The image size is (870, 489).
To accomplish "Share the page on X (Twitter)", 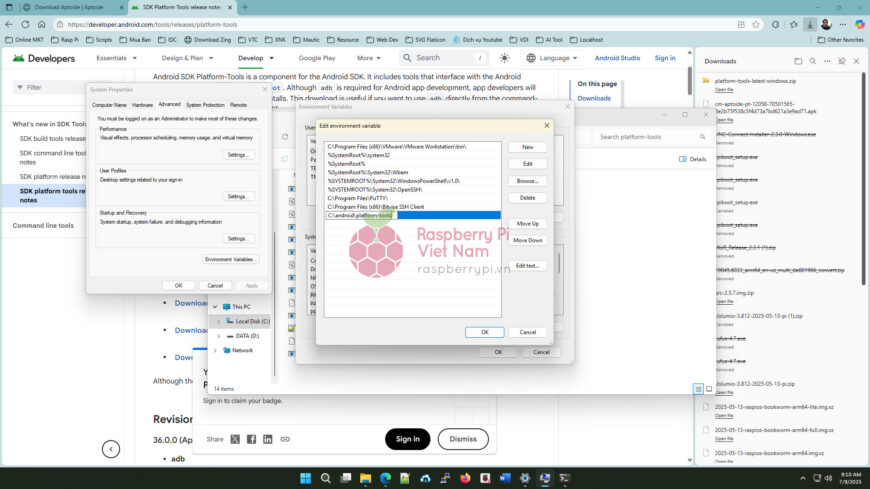I will click(x=235, y=439).
